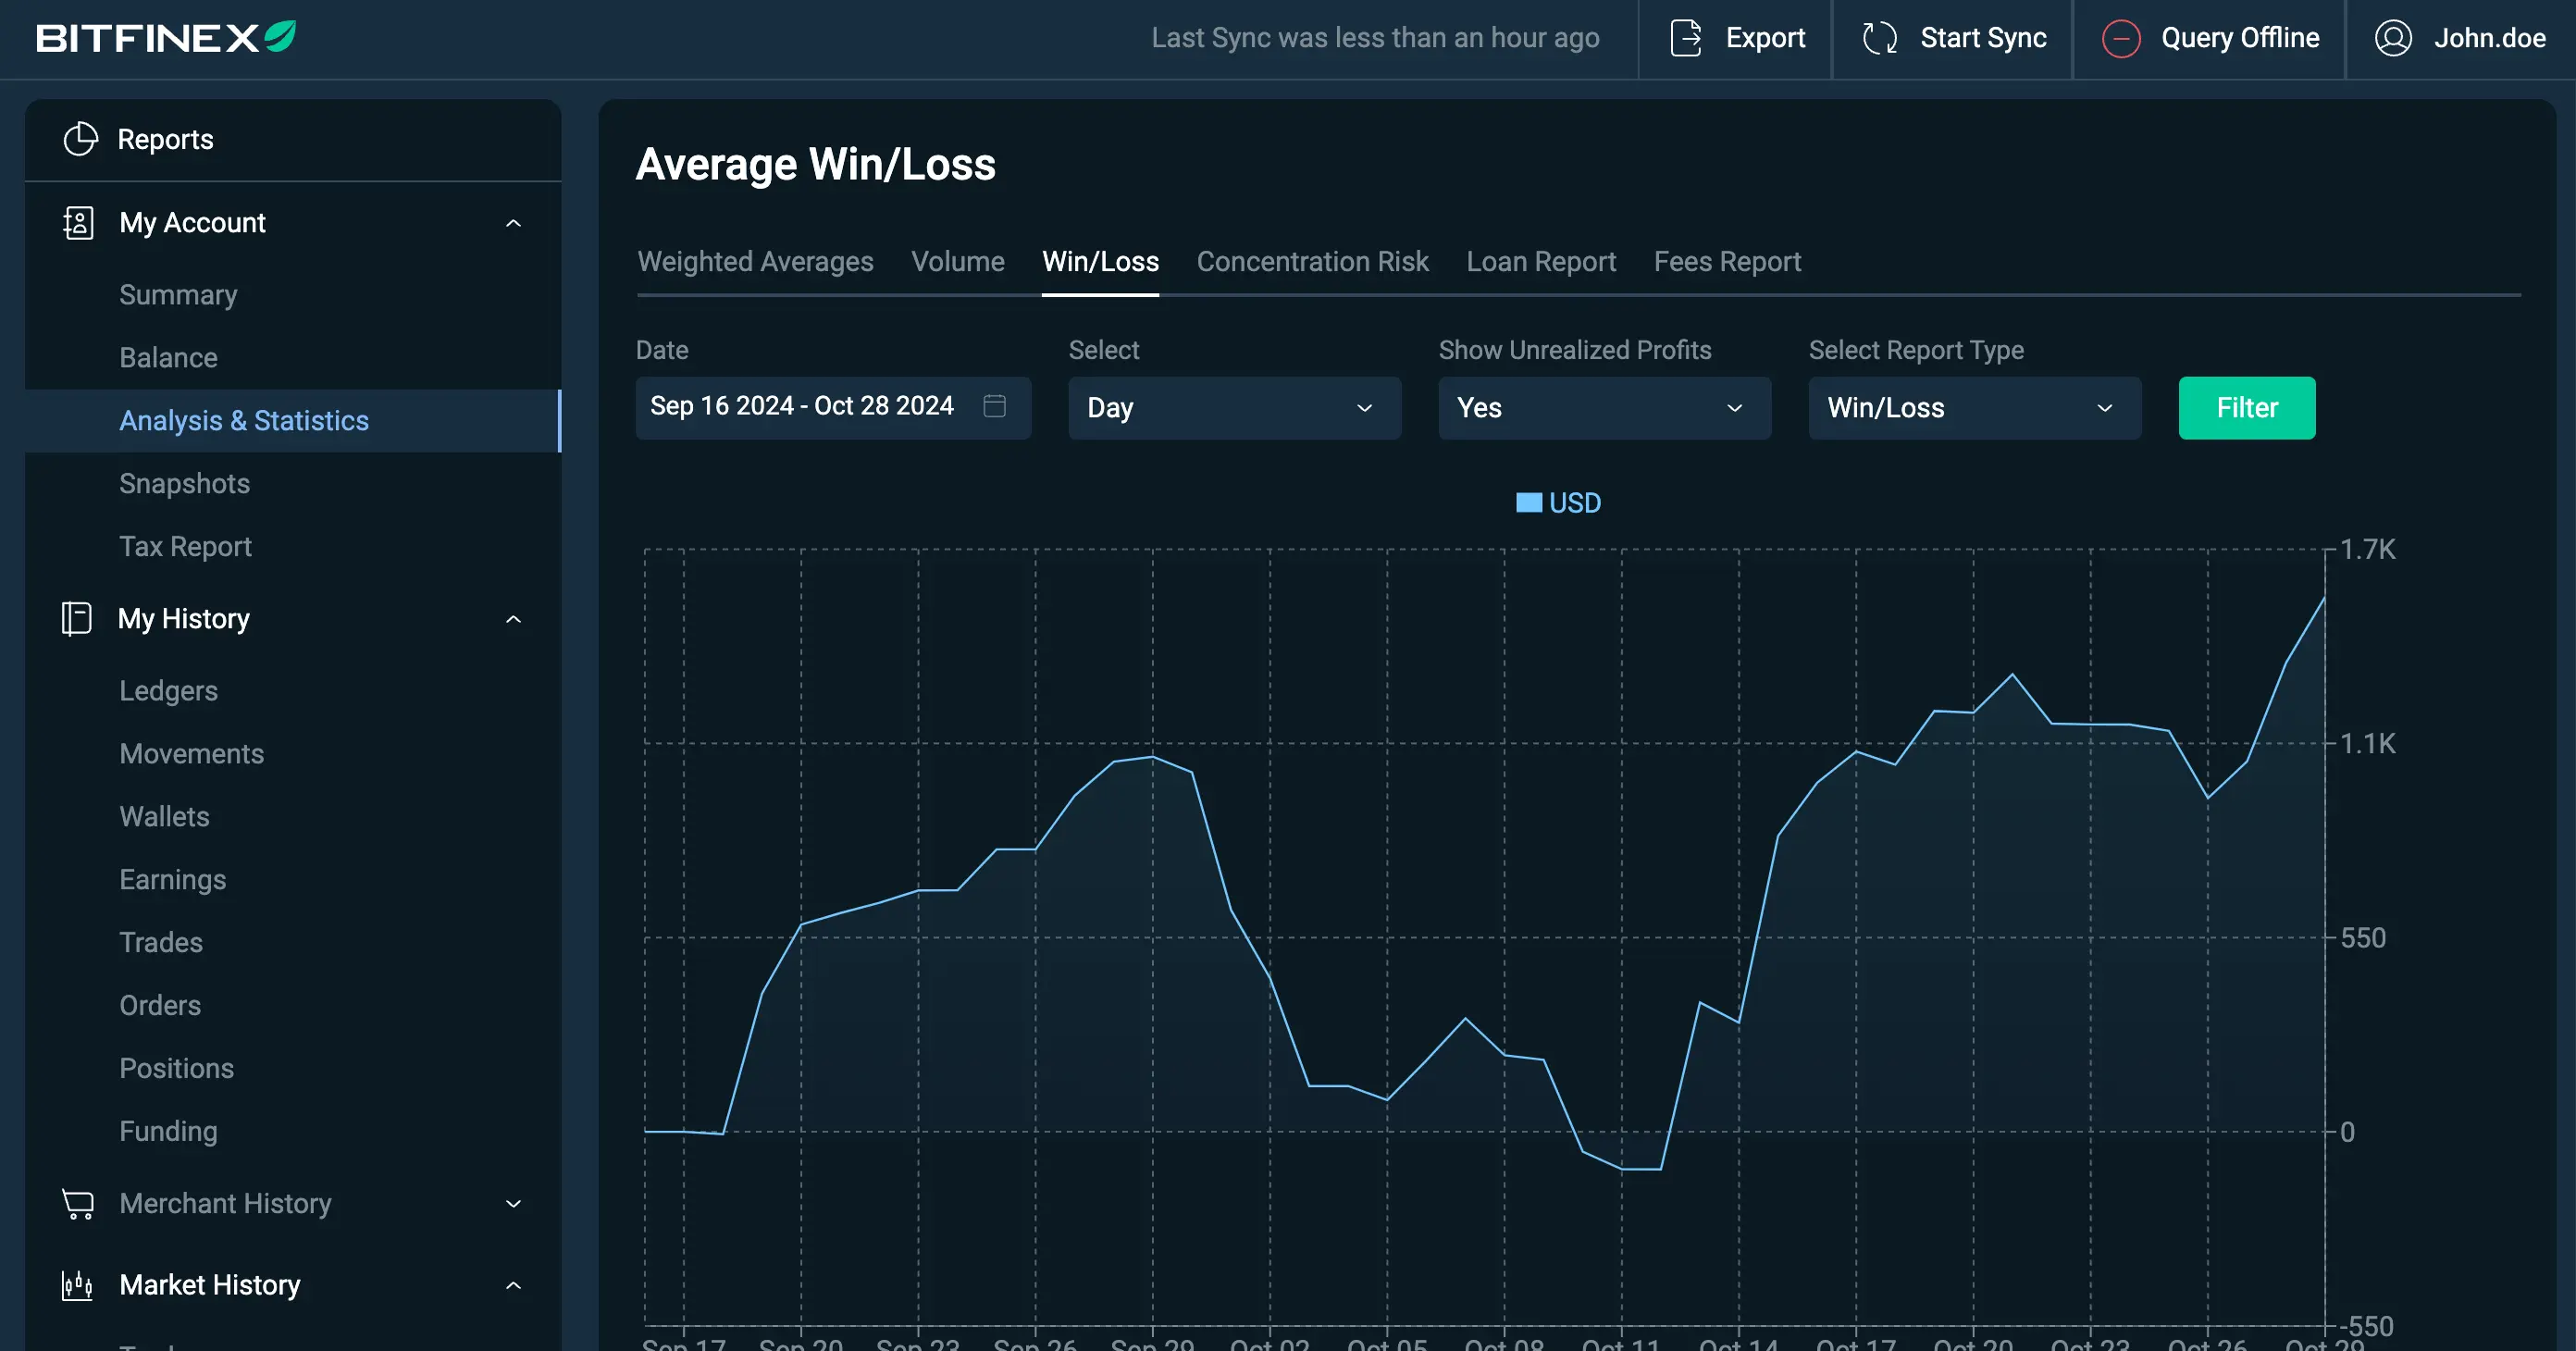Open the Show Unrealized Profits dropdown
The width and height of the screenshot is (2576, 1351).
(1604, 408)
